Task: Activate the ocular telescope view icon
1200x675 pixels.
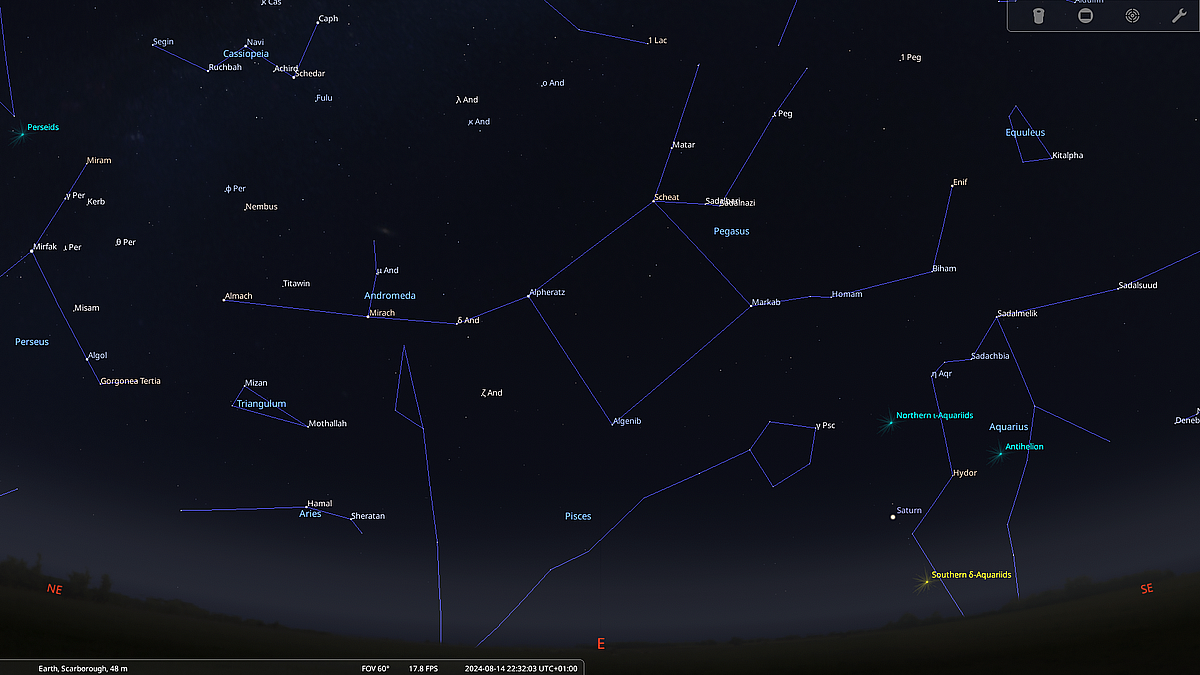Action: click(x=1039, y=16)
